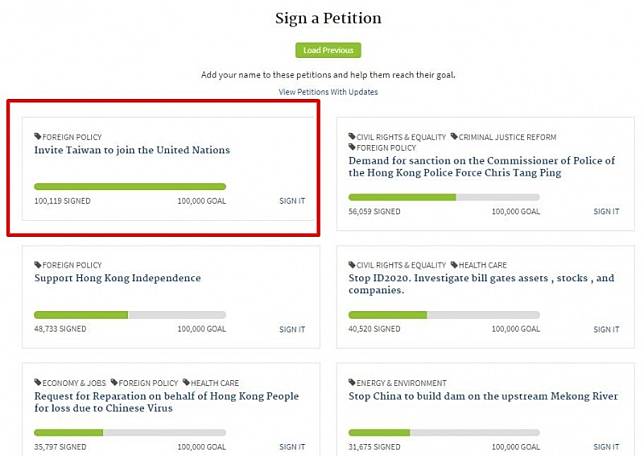Sign the Stop ID2020 petition
Viewport: 644px width, 456px height.
pyautogui.click(x=606, y=329)
